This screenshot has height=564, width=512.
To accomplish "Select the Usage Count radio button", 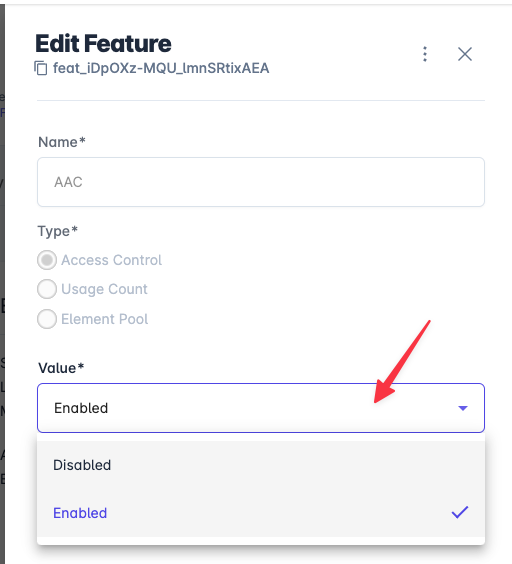I will coord(47,289).
